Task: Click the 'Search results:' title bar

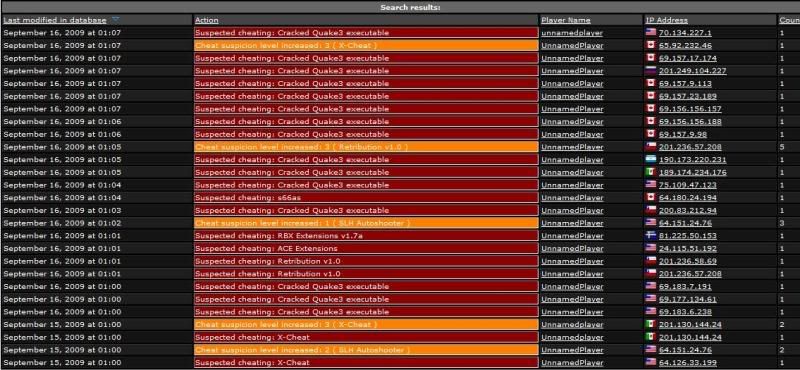Action: click(x=401, y=7)
